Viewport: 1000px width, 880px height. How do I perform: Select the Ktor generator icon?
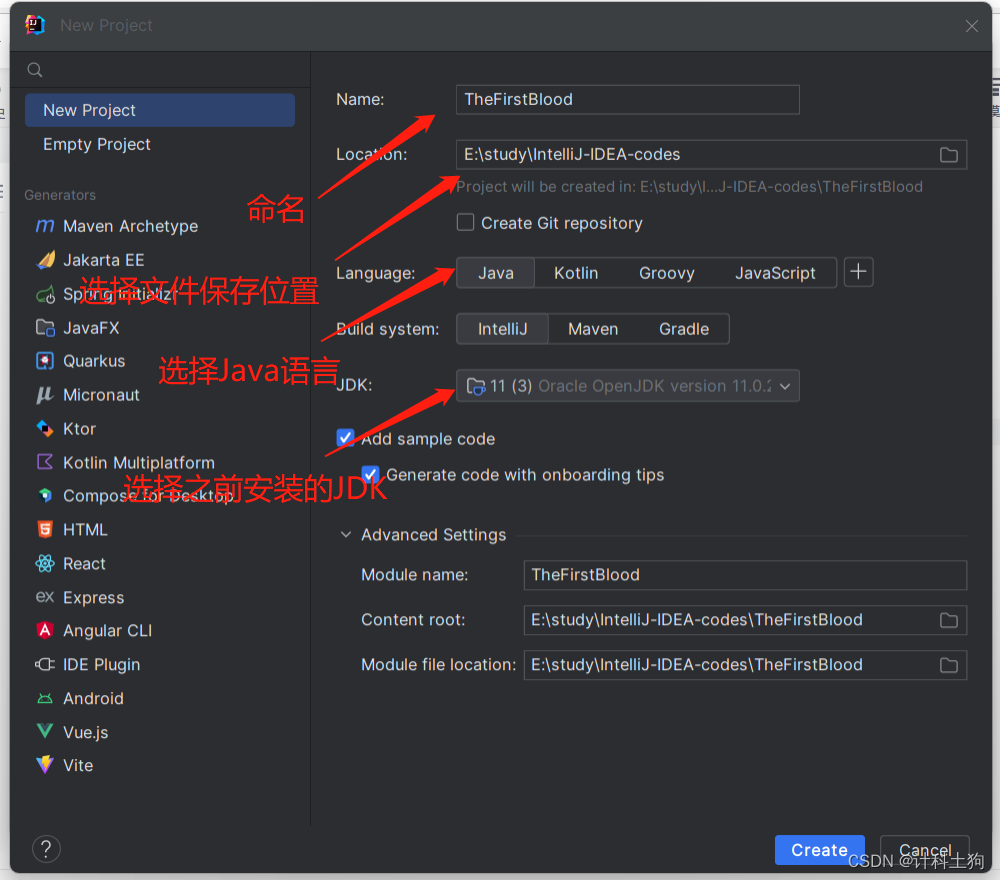pos(45,429)
